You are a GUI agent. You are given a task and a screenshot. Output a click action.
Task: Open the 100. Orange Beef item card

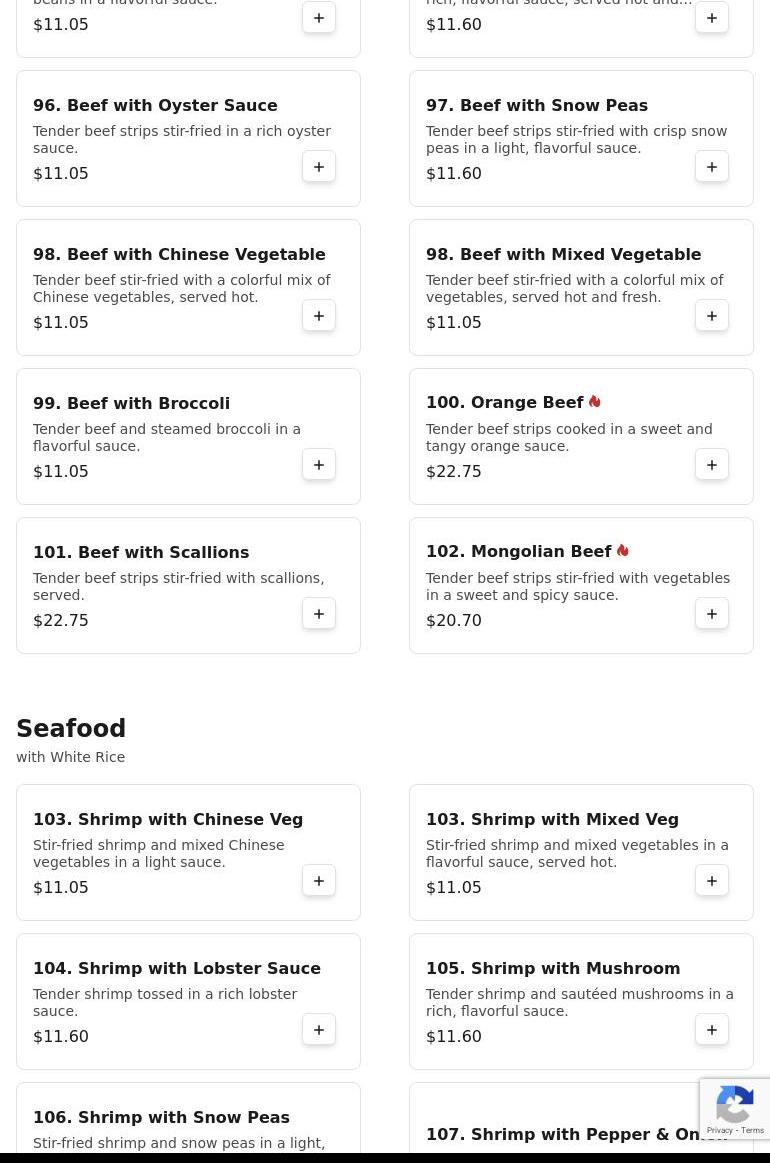(x=582, y=437)
